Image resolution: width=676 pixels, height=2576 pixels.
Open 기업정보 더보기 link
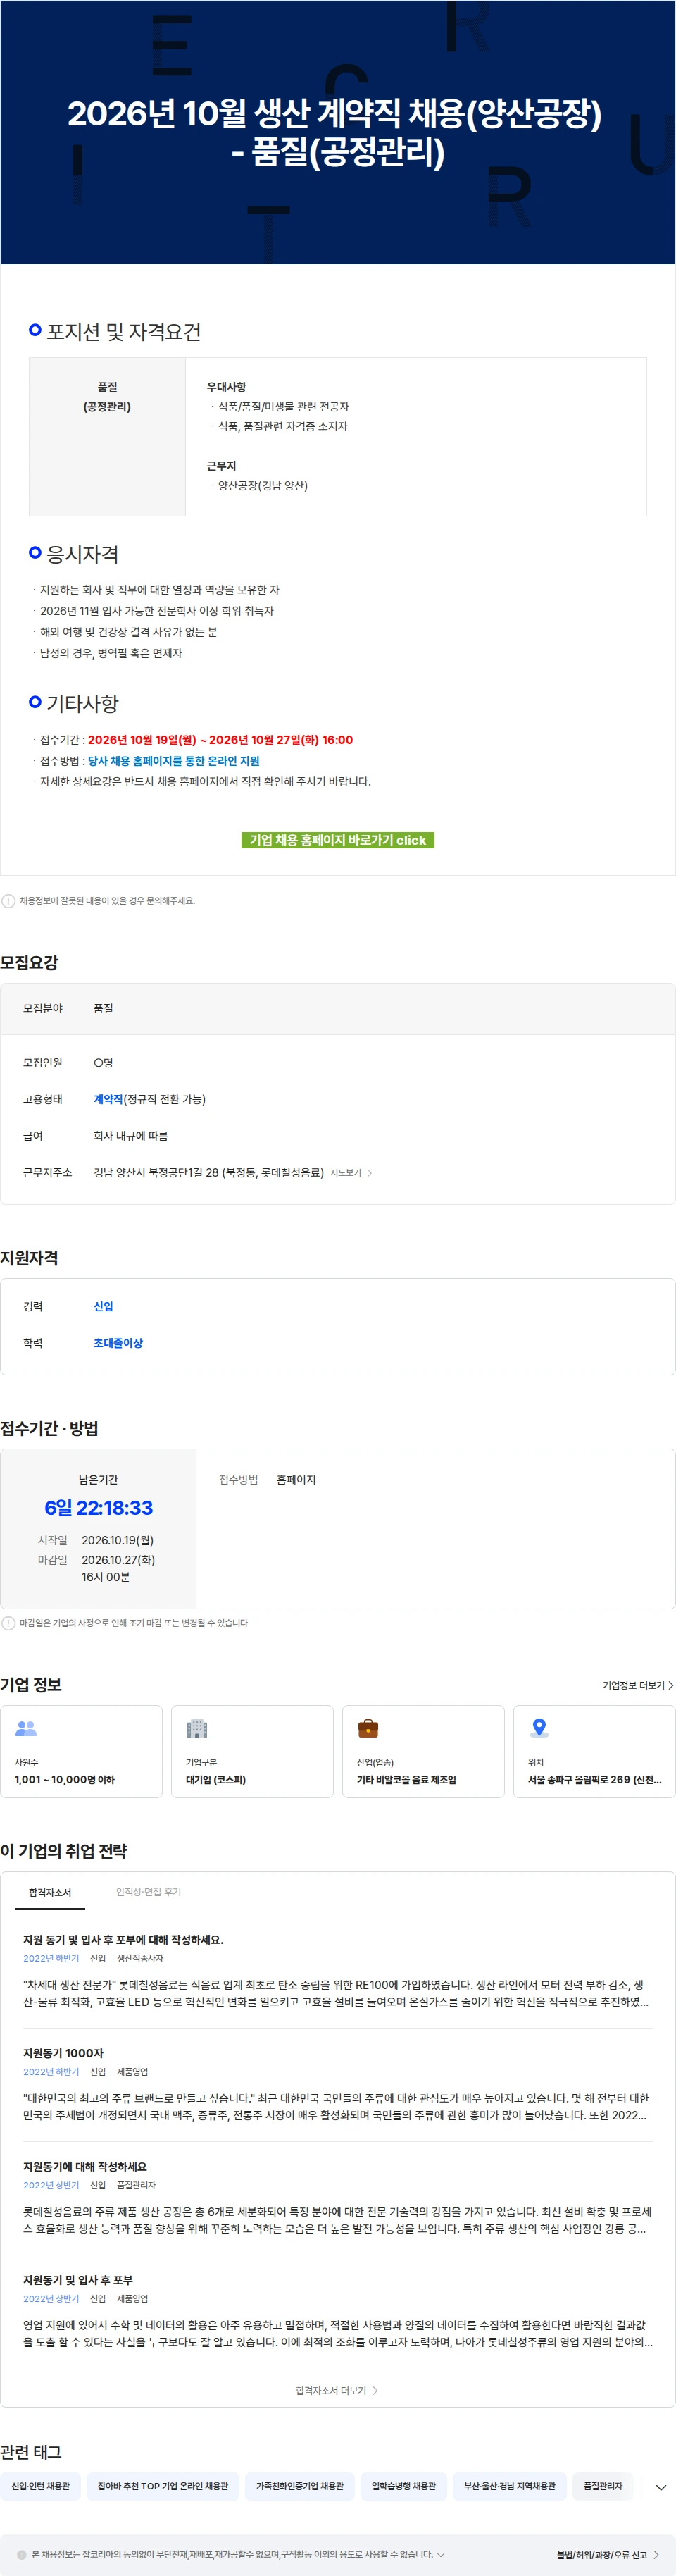point(638,1685)
